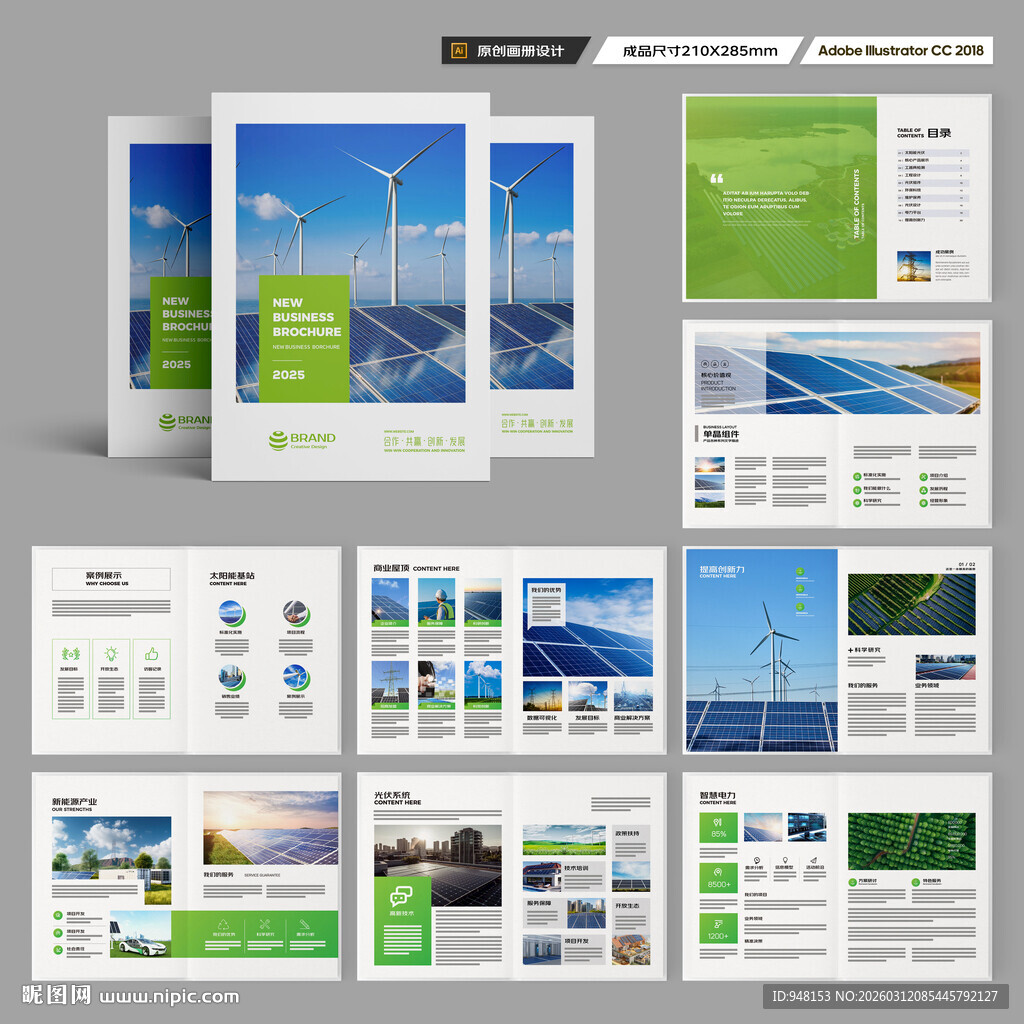The height and width of the screenshot is (1024, 1024).
Task: Click the green 85% statistic box
Action: pos(718,827)
